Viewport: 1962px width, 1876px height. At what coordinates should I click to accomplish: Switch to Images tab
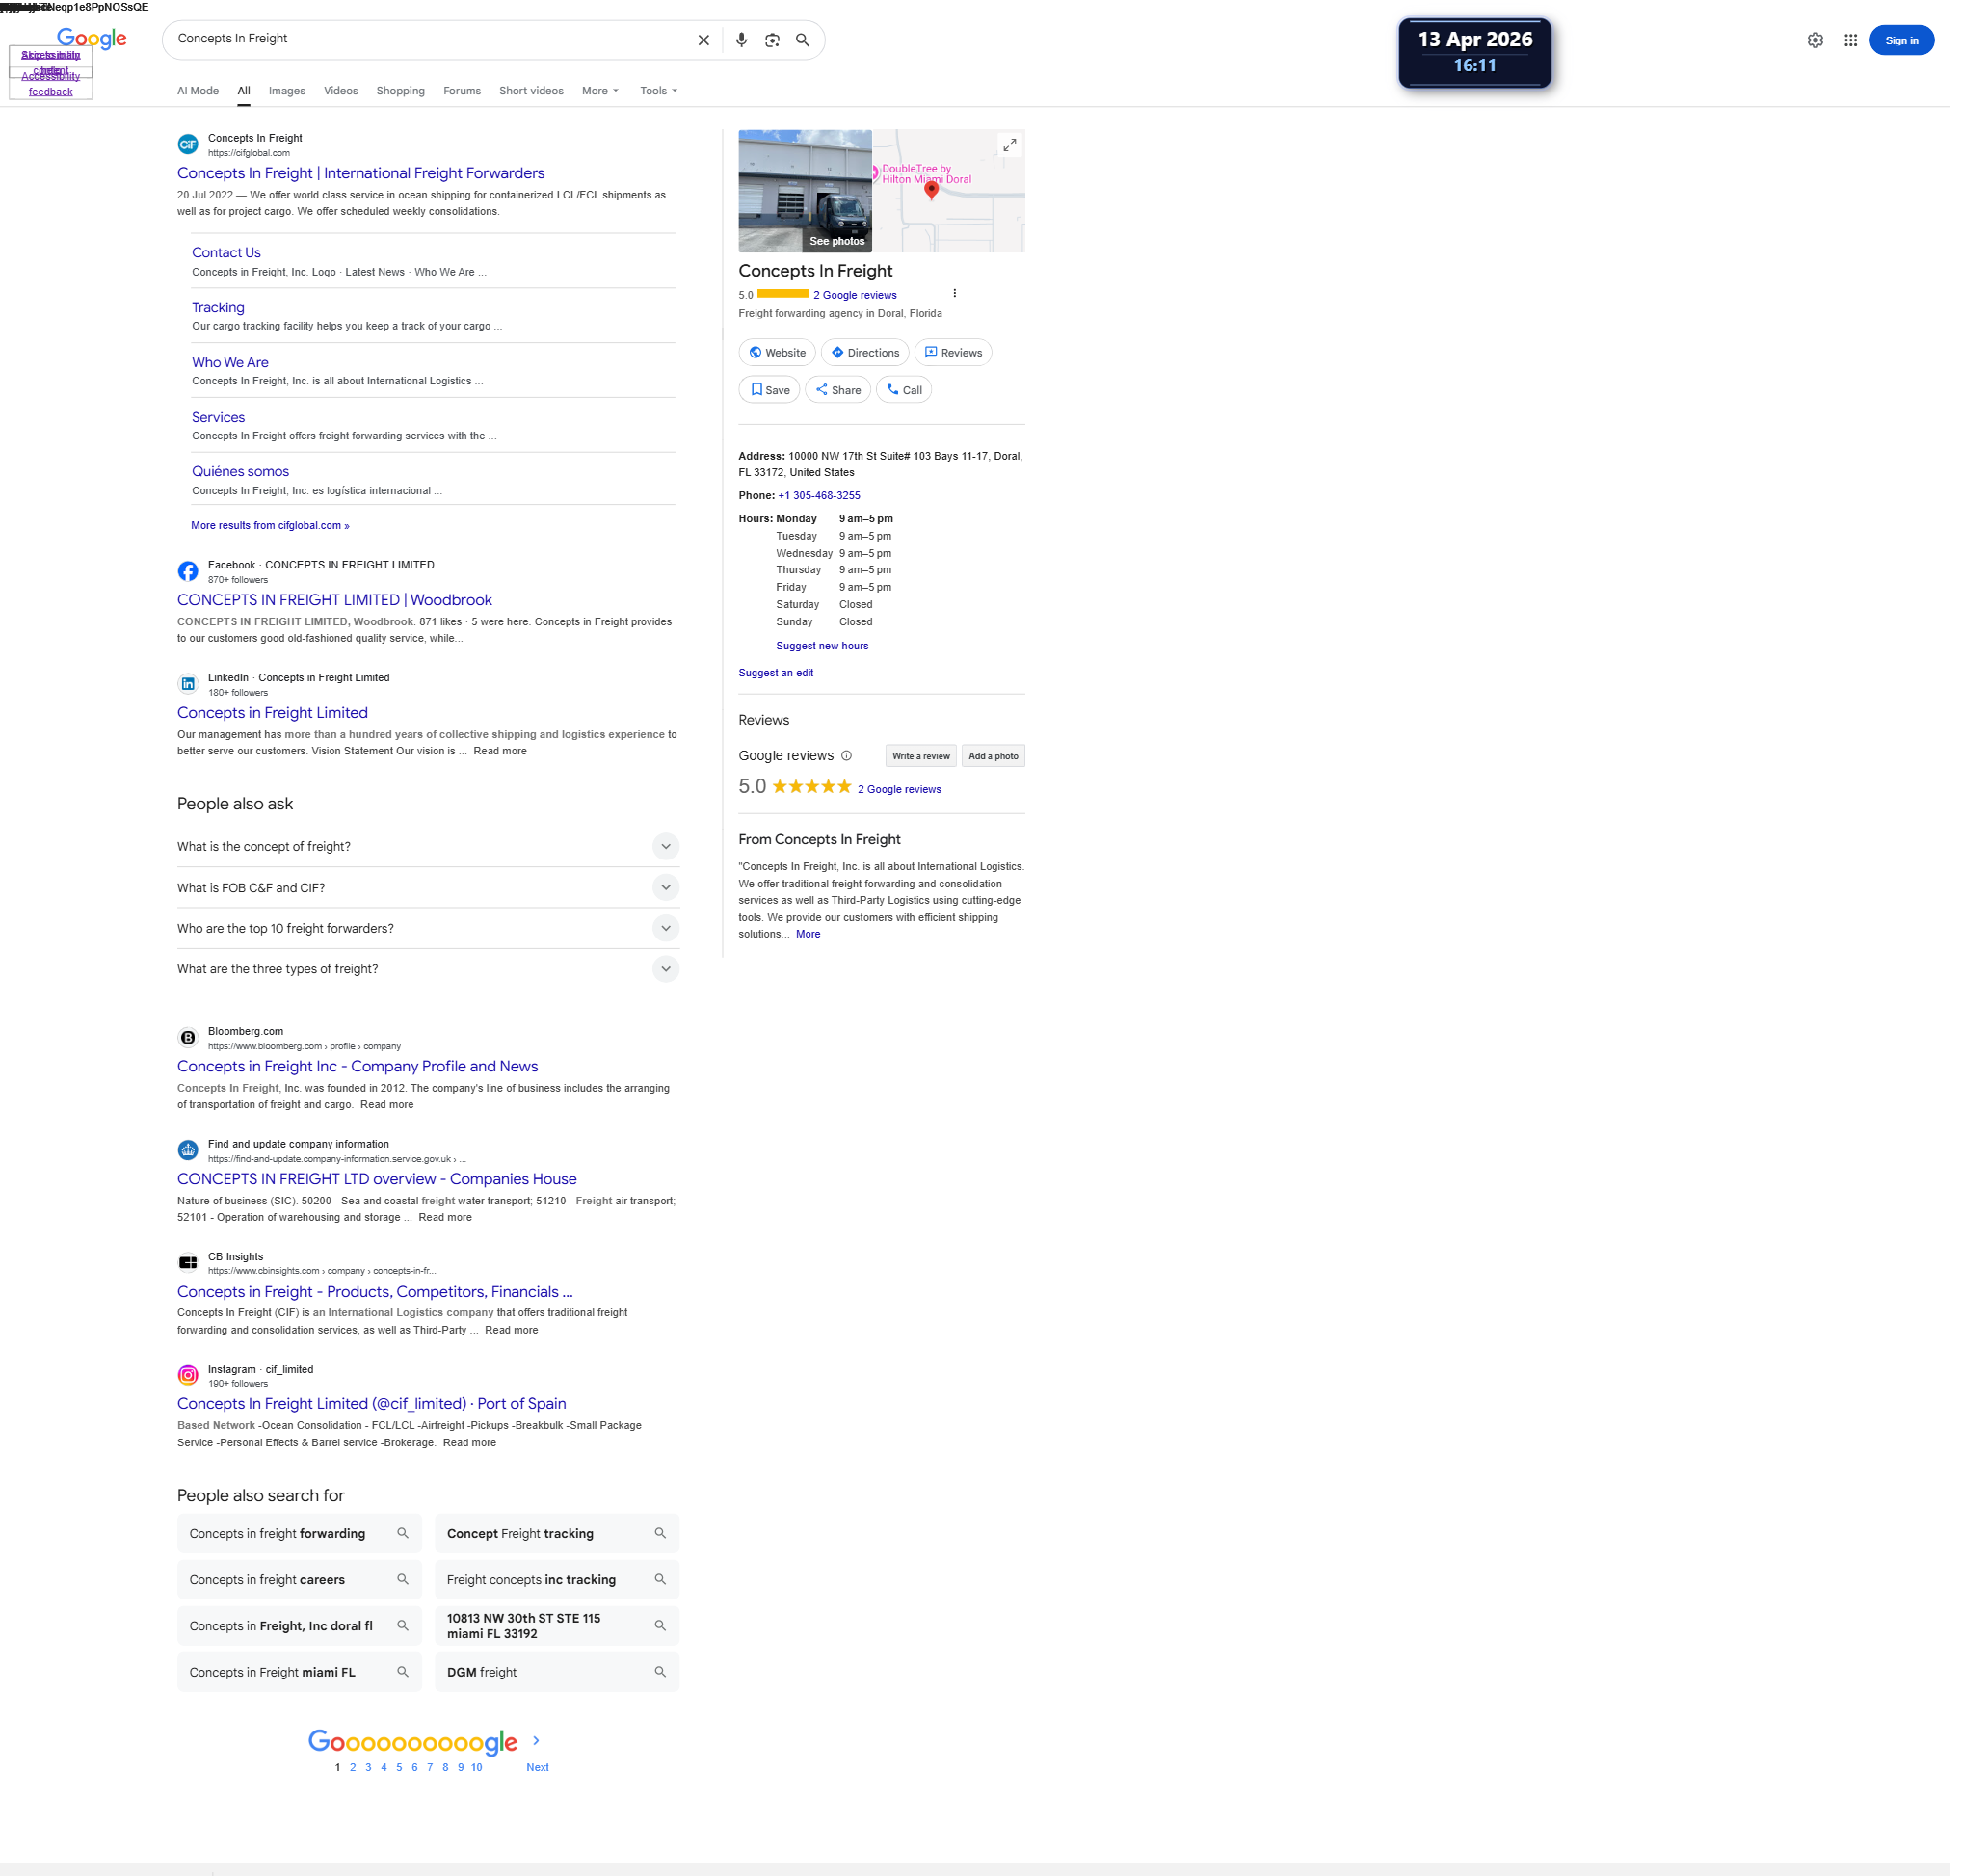(287, 91)
